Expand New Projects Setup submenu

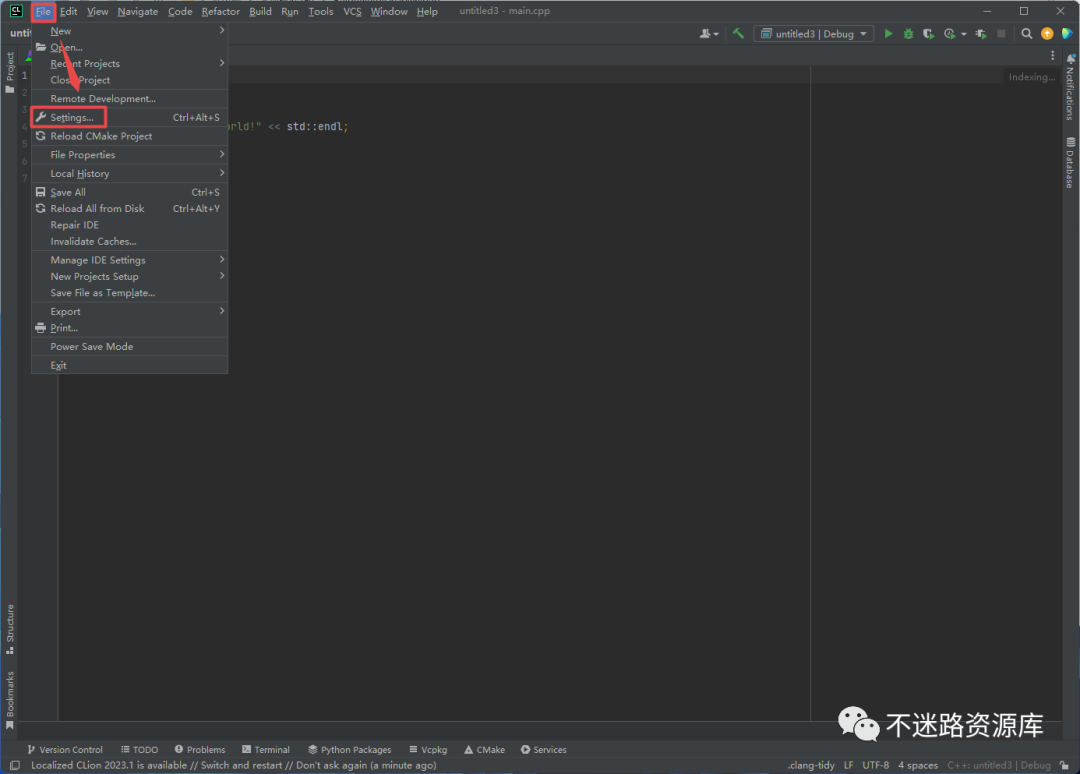129,276
